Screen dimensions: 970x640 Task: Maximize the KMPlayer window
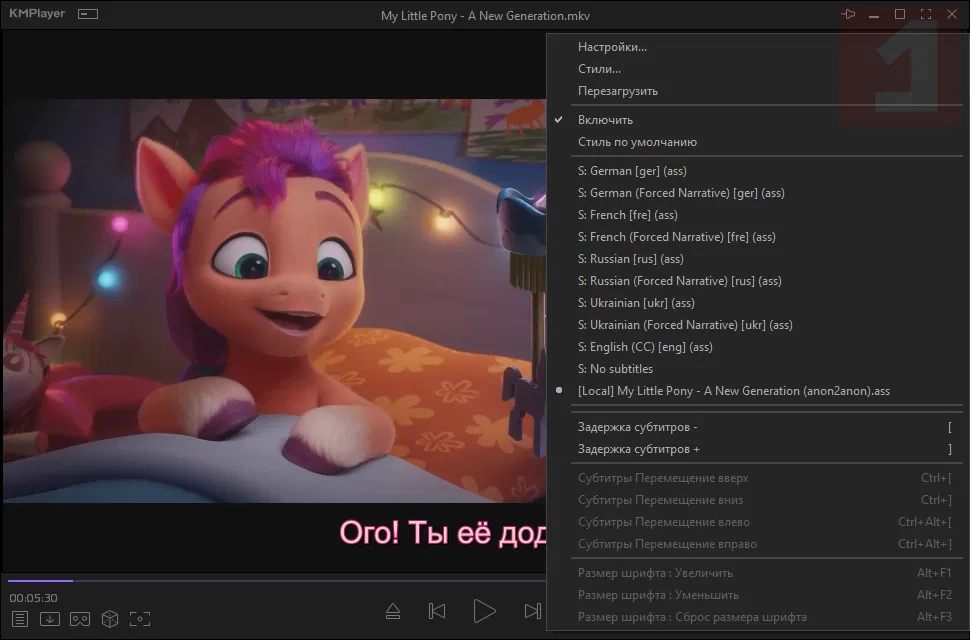tap(900, 14)
